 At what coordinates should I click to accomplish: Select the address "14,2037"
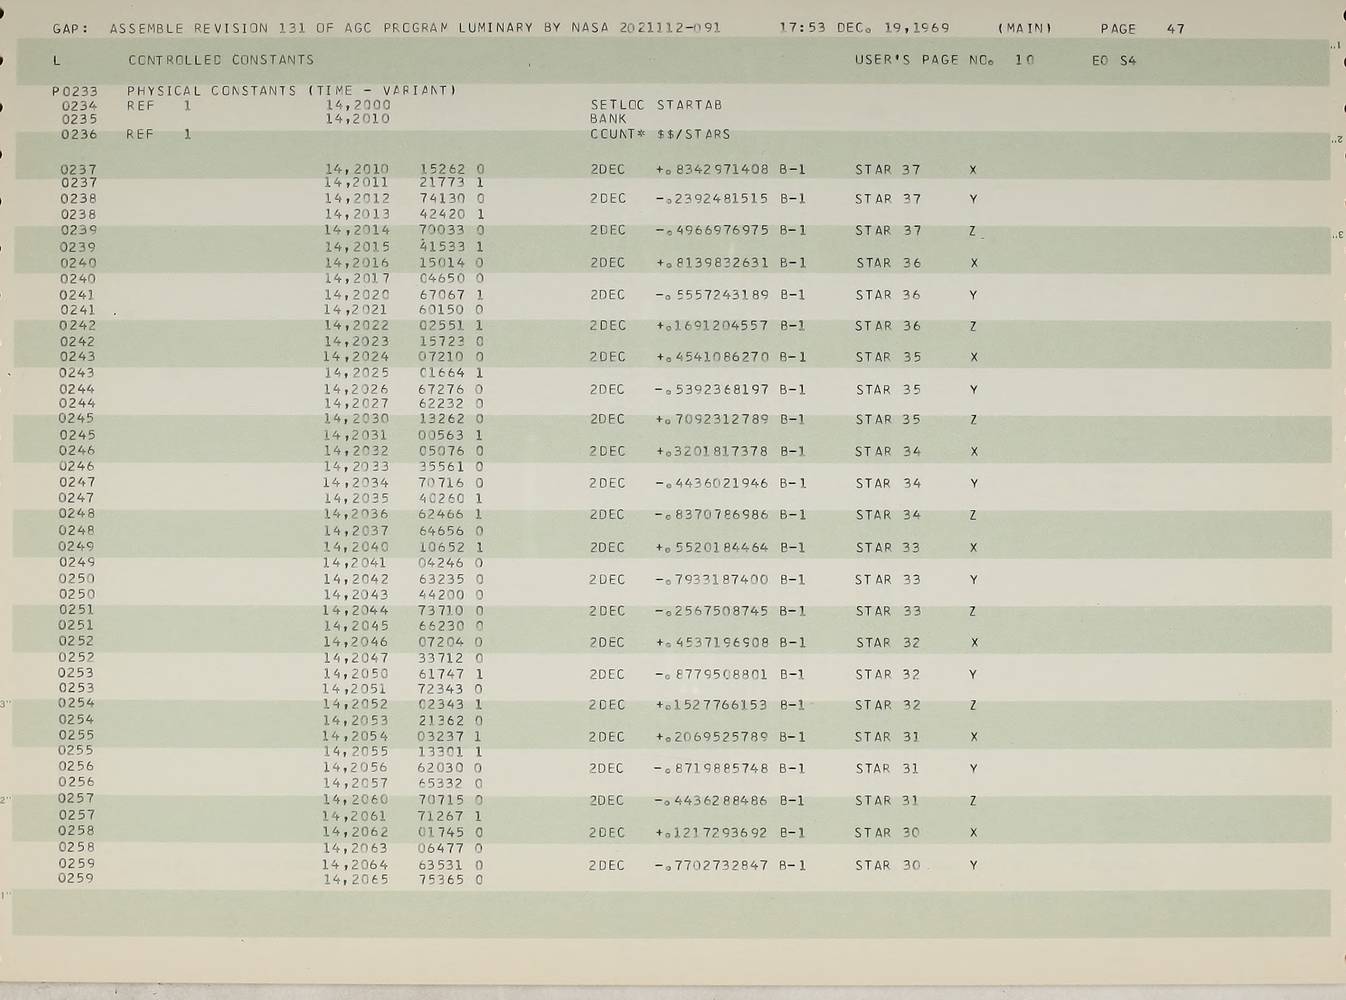[x=356, y=530]
